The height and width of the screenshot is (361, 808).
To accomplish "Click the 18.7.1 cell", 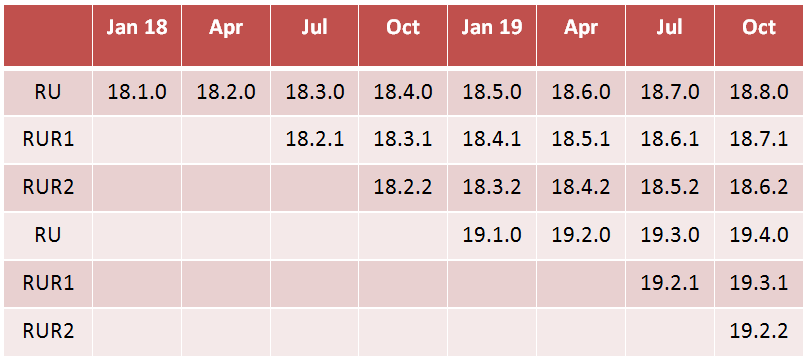I will (x=759, y=141).
